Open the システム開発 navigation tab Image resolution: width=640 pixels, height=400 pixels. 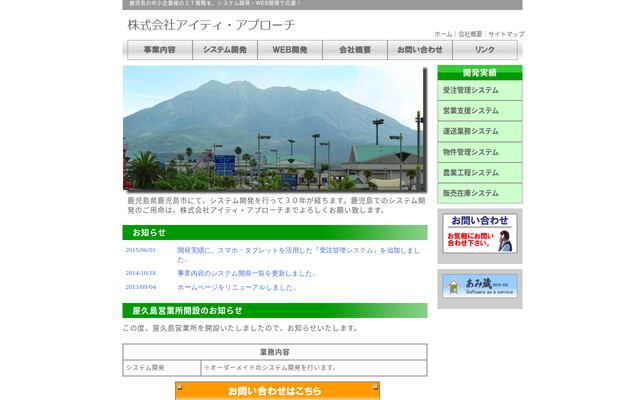(x=225, y=50)
